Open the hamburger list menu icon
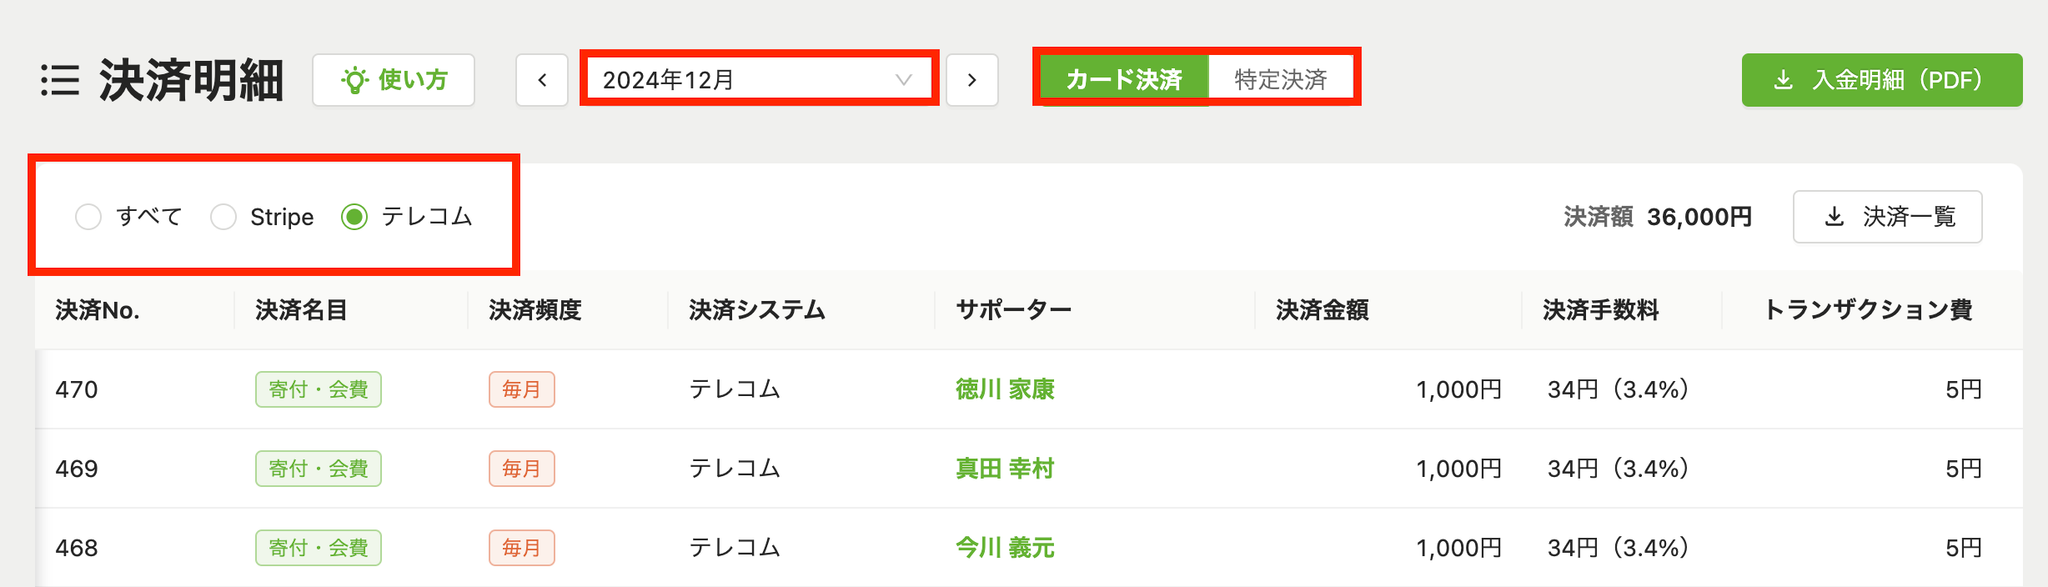Image resolution: width=2048 pixels, height=587 pixels. tap(60, 80)
